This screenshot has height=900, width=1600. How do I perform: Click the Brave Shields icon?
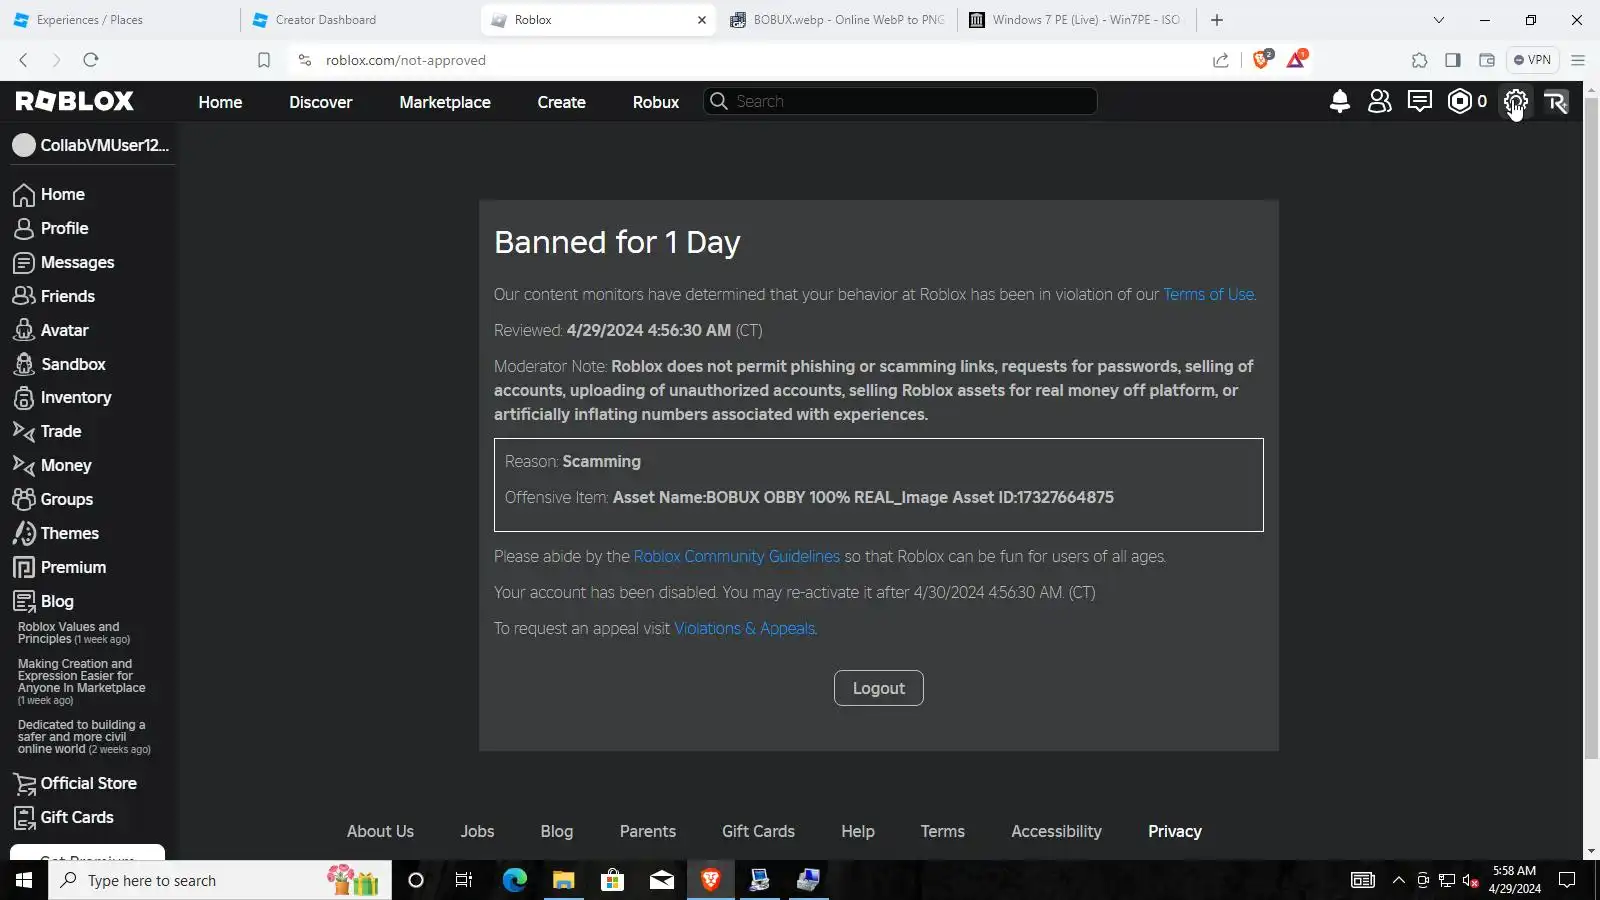point(1262,60)
